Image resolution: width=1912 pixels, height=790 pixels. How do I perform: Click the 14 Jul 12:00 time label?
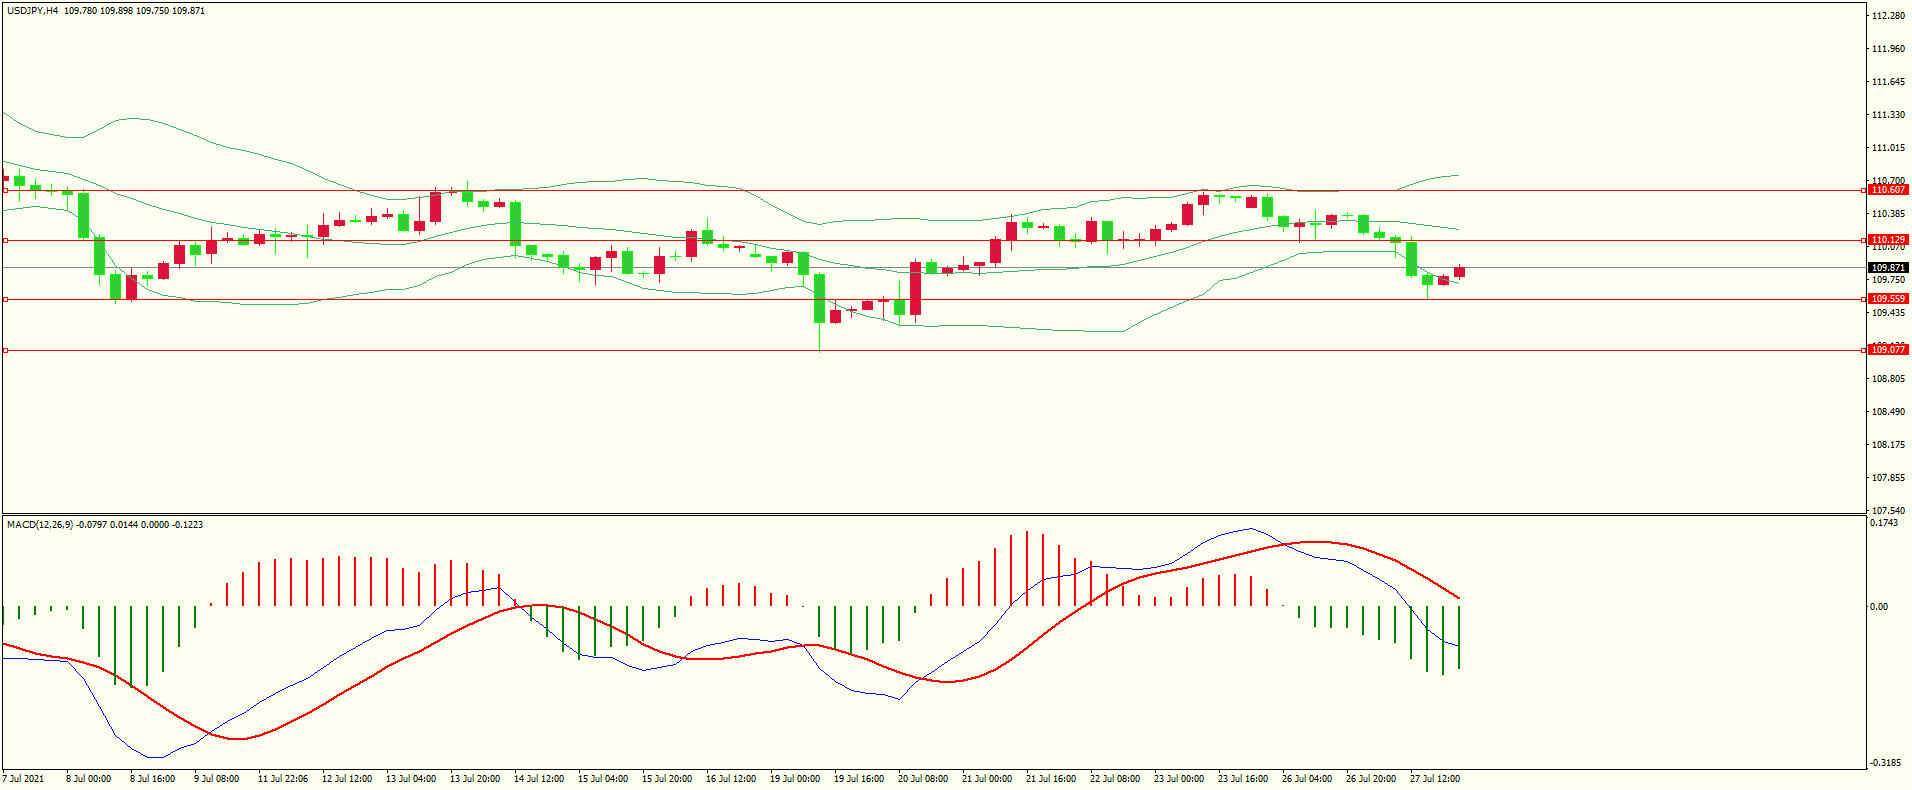coord(538,779)
